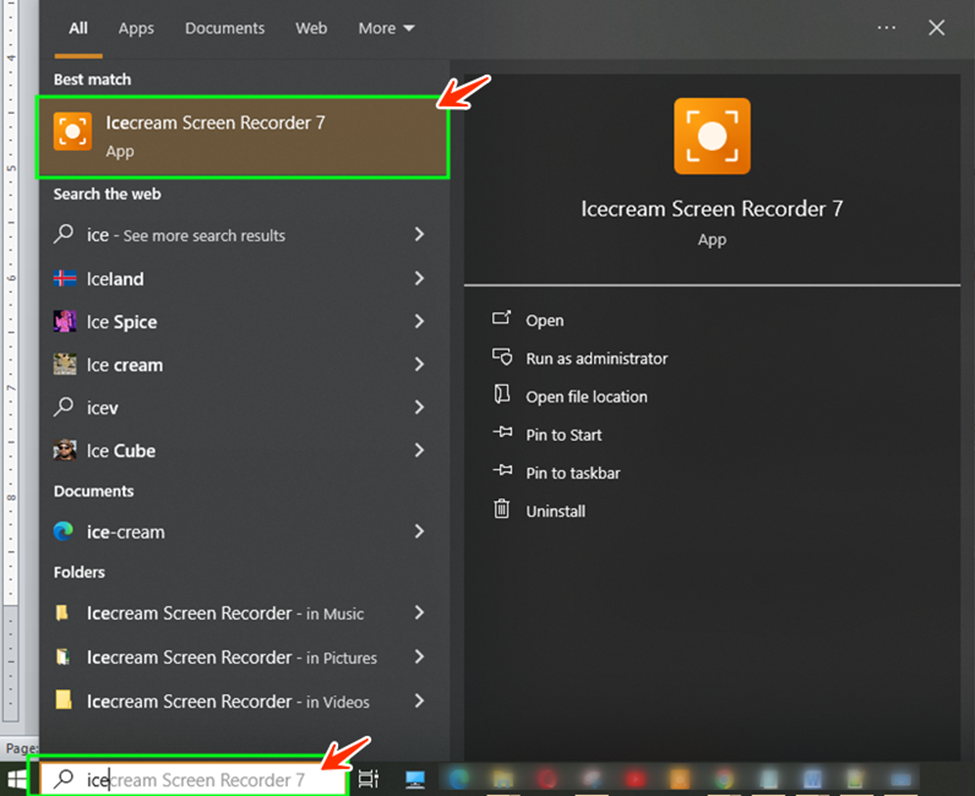Open 'Icecream Screen Recorder - in Videos' folder

tap(228, 701)
